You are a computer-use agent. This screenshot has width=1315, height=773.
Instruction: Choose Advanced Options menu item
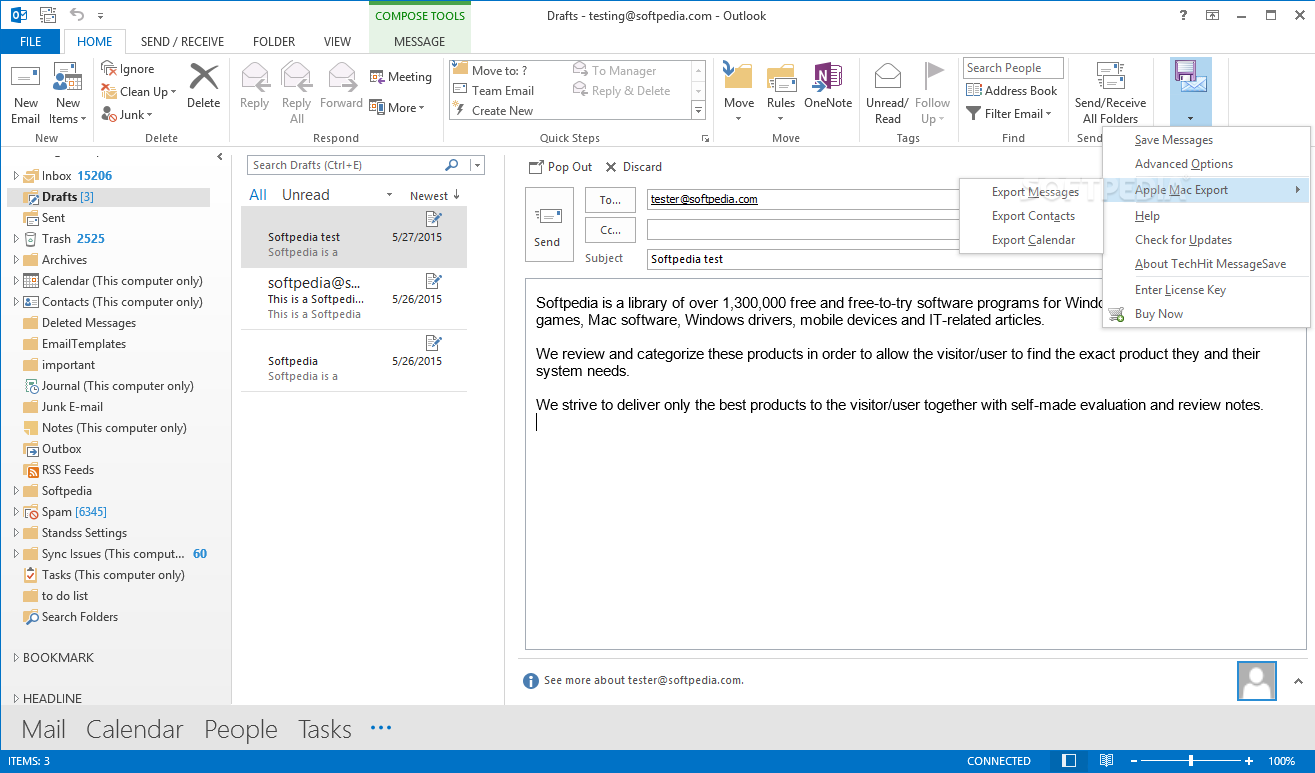tap(1206, 164)
